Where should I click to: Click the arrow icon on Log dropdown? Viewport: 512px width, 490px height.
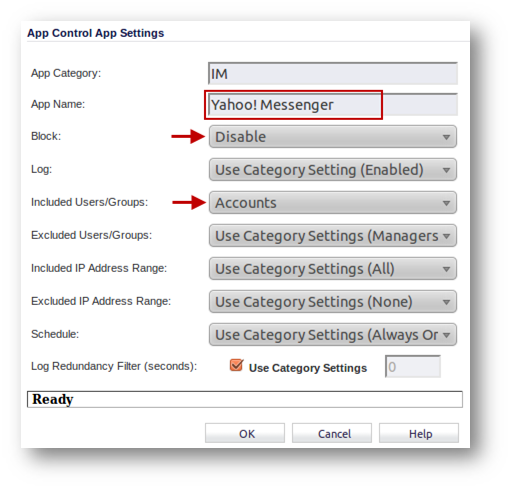pyautogui.click(x=446, y=170)
